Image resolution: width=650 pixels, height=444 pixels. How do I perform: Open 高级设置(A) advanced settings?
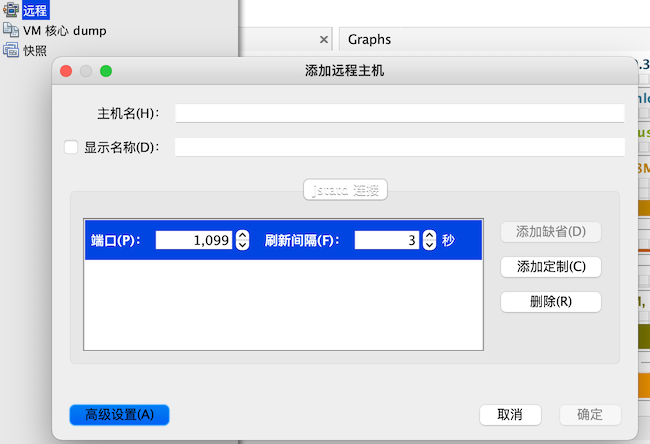pos(119,414)
